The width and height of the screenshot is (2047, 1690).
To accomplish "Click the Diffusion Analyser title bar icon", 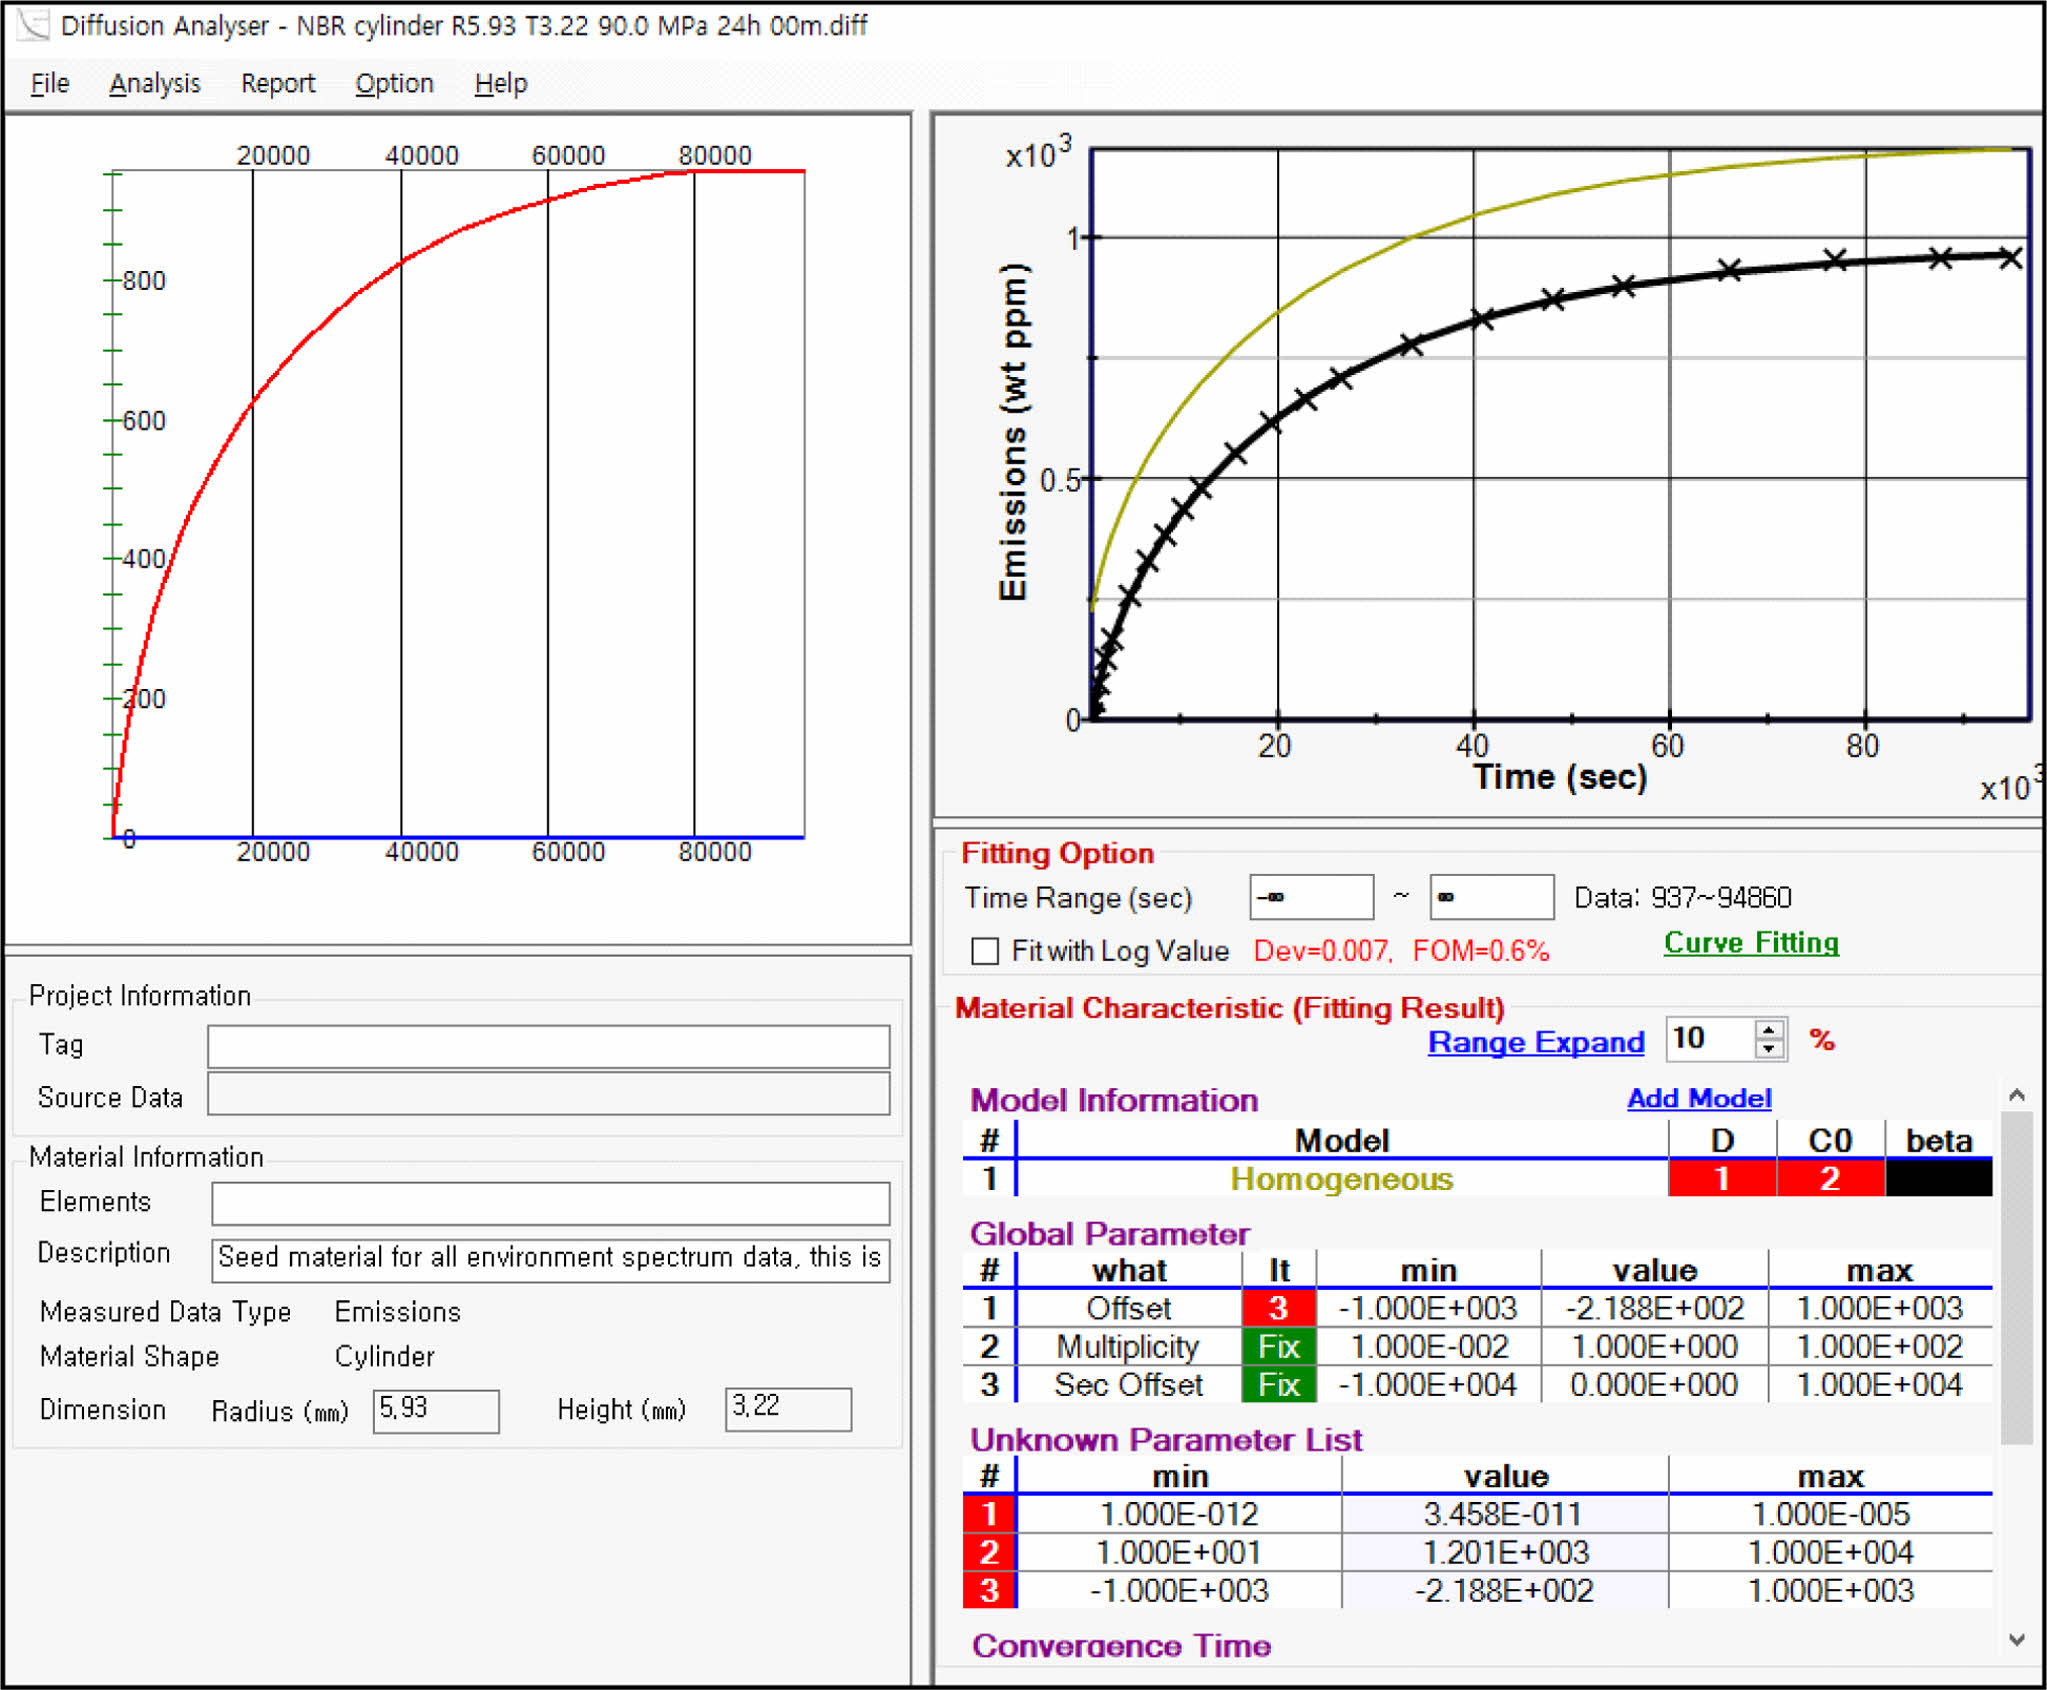I will click(x=32, y=24).
